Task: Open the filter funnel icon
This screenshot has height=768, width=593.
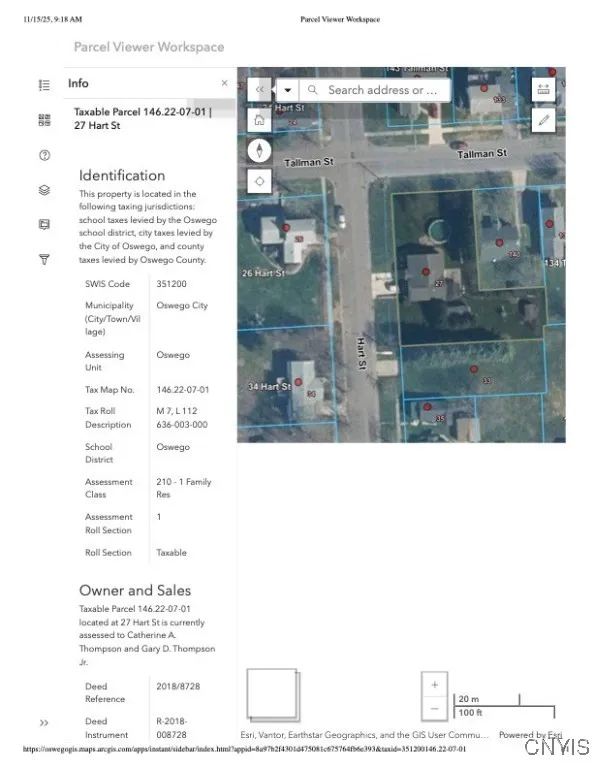Action: [44, 259]
